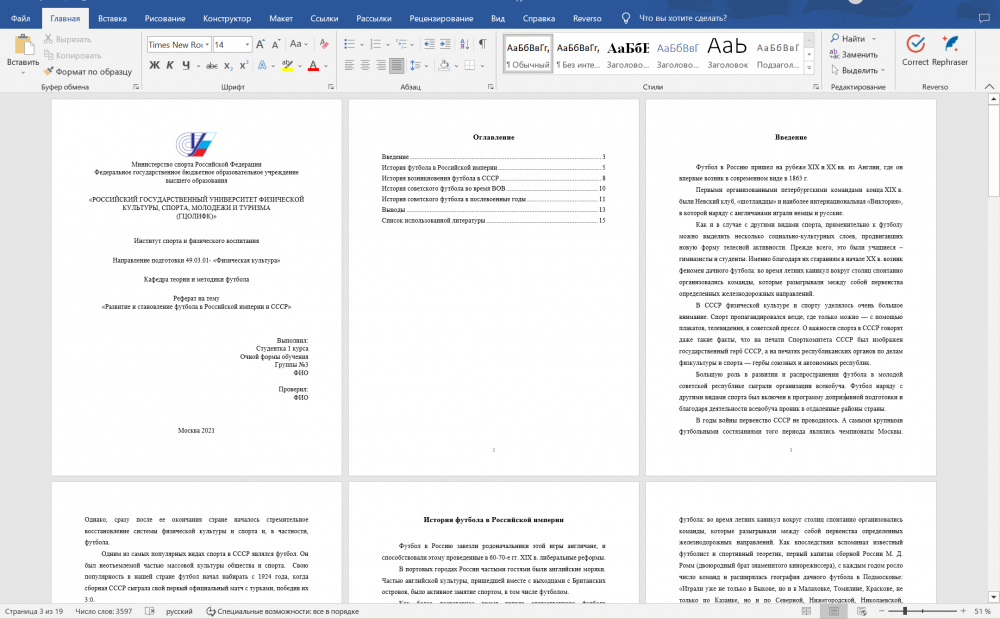
Task: Toggle justified text alignment
Action: click(395, 65)
